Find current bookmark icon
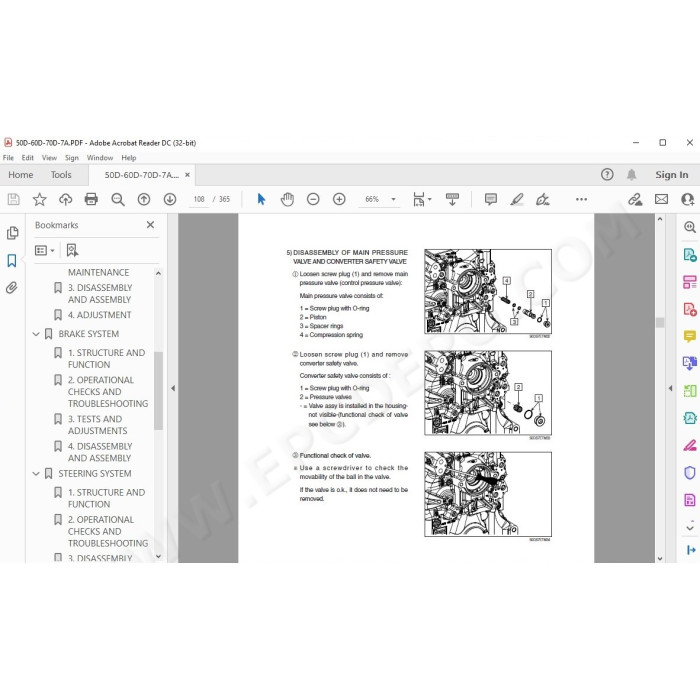This screenshot has width=700, height=700. tap(72, 250)
